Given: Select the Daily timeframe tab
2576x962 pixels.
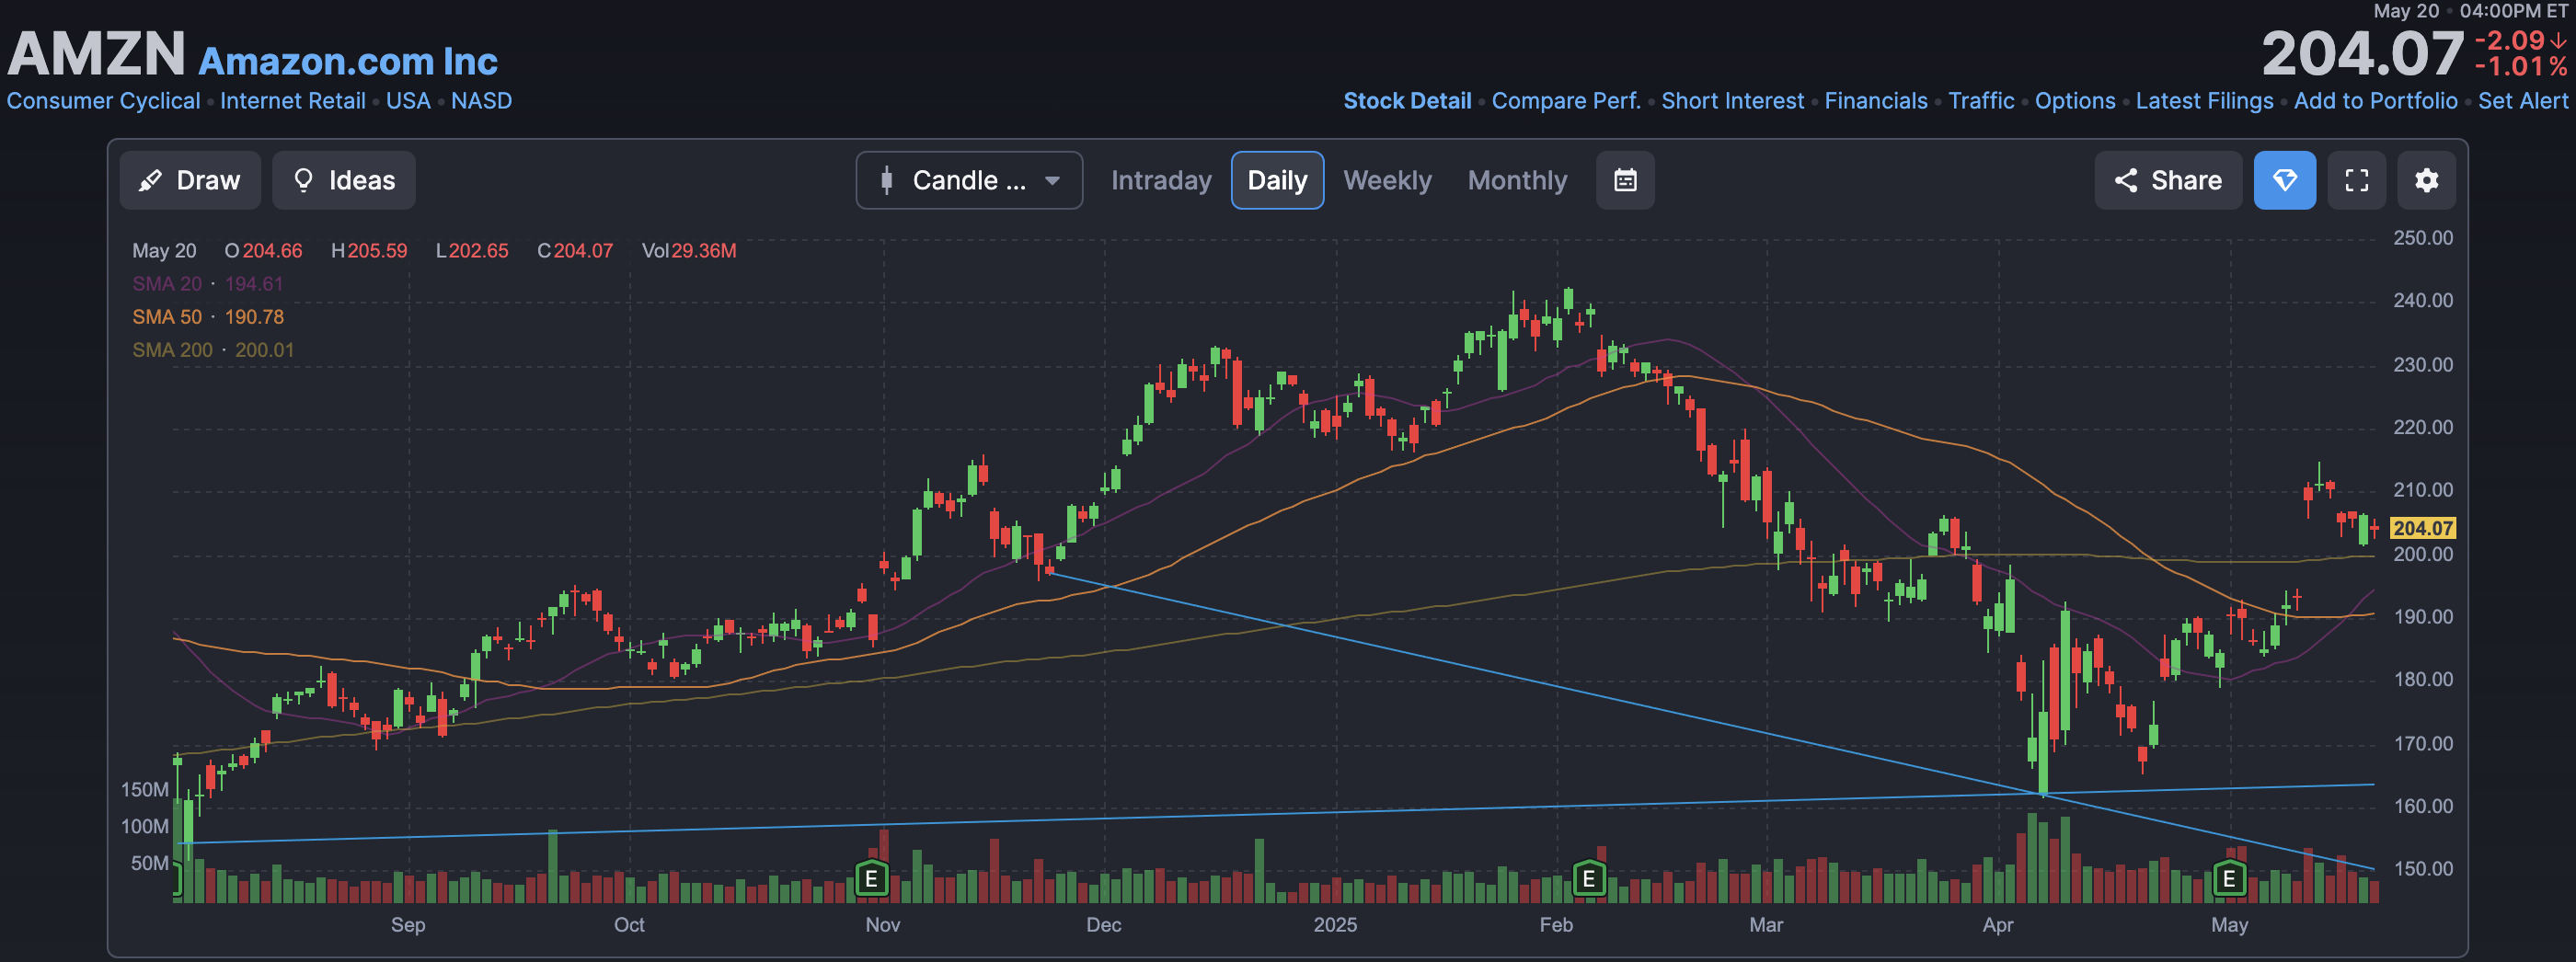Looking at the screenshot, I should (x=1277, y=180).
